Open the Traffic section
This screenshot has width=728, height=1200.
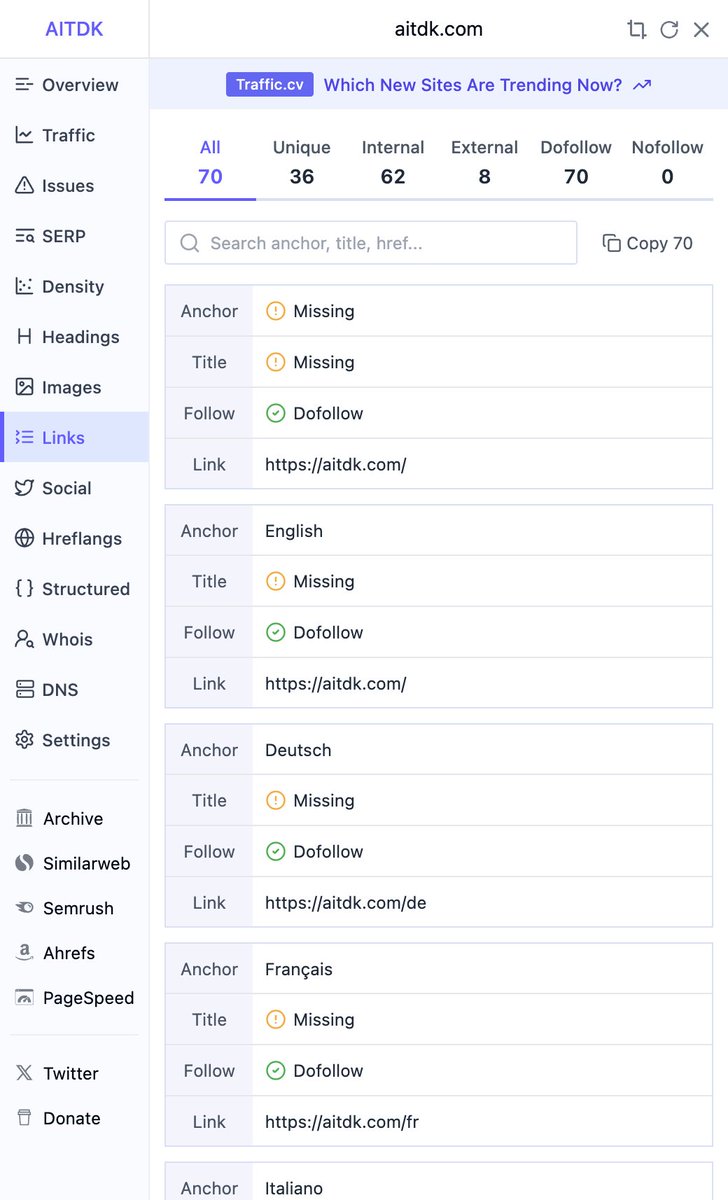(x=74, y=135)
